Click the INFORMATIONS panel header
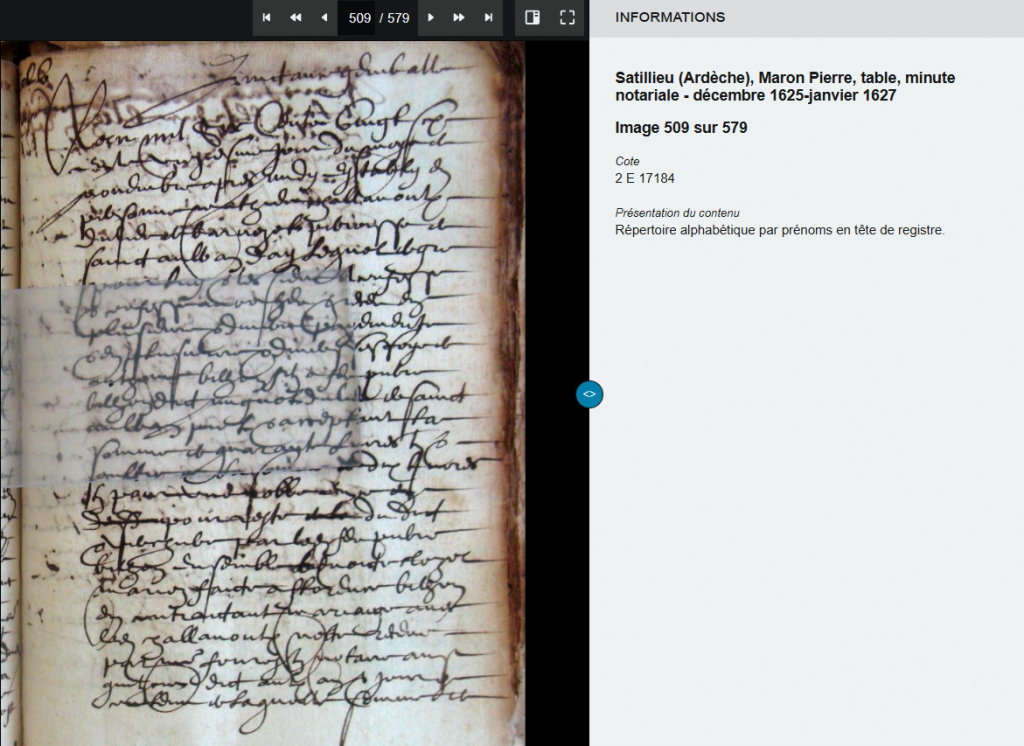Screen dimensions: 1024x746 [x=670, y=18]
